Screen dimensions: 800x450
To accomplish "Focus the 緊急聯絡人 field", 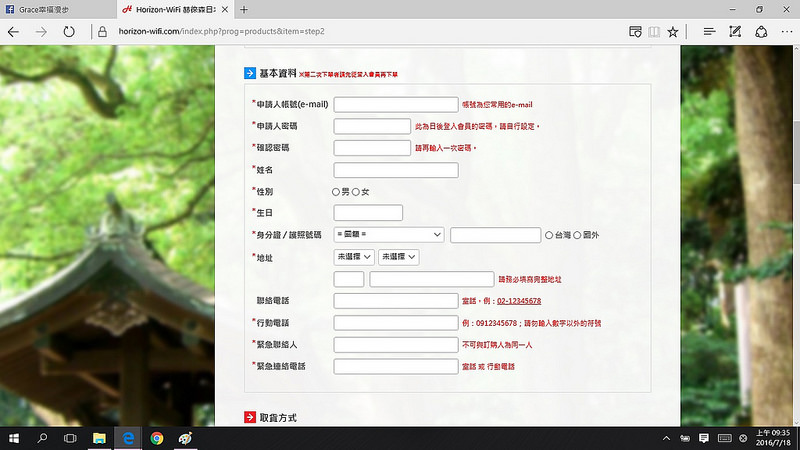I will tap(396, 344).
